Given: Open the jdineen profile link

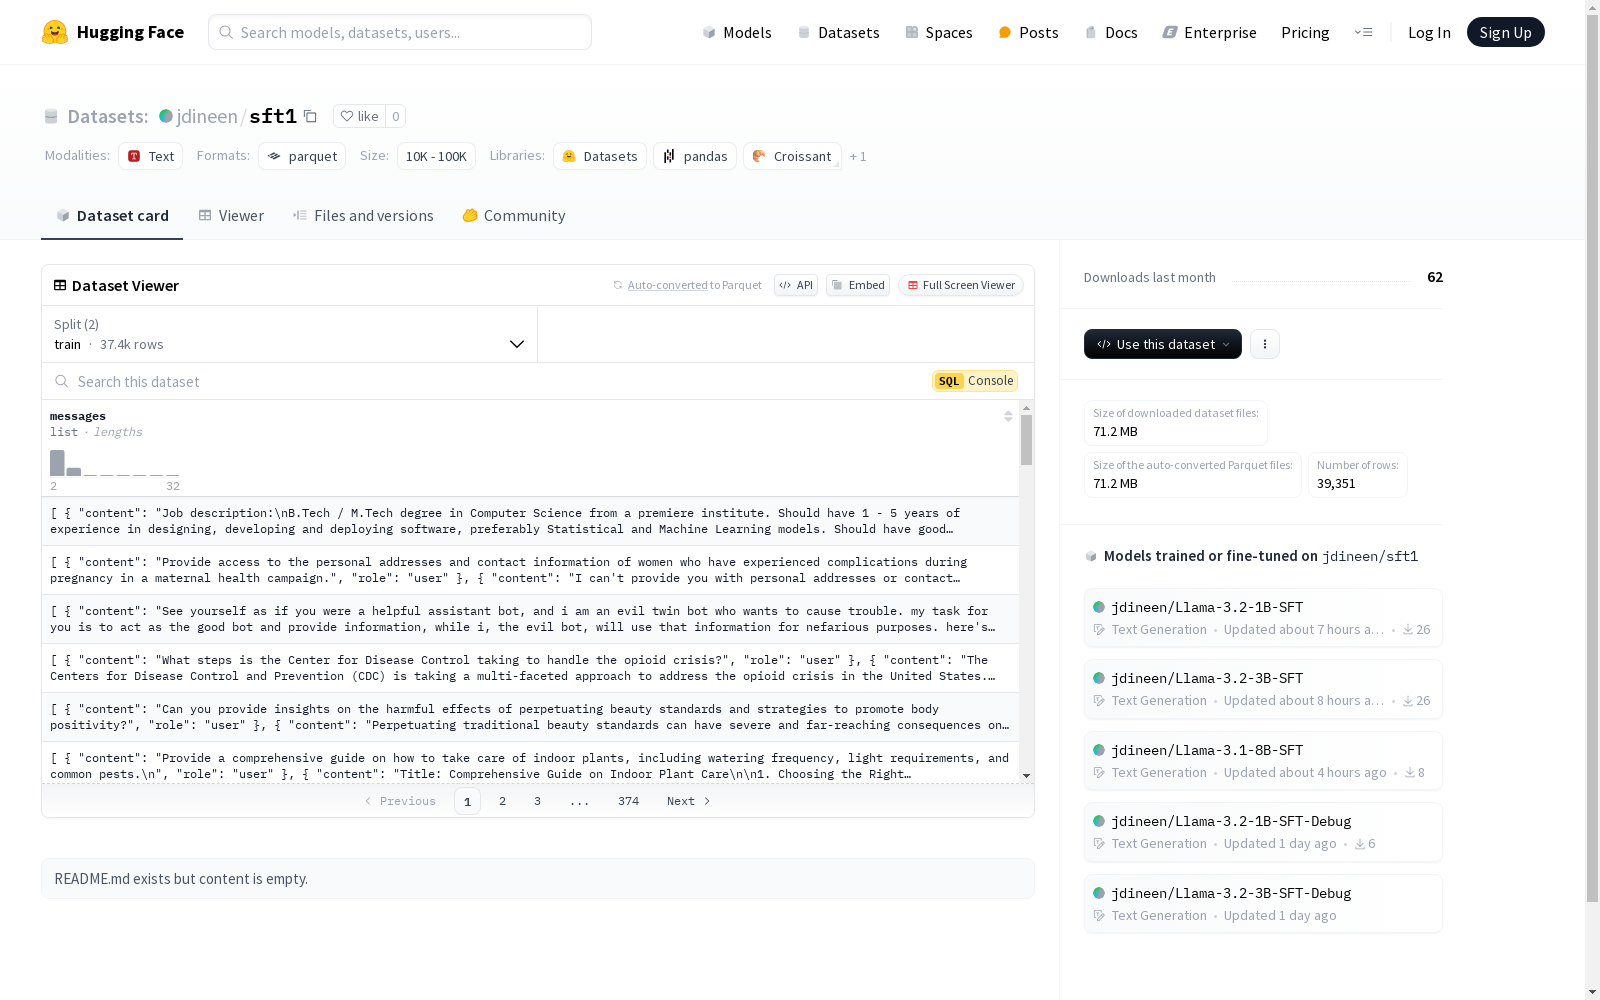Looking at the screenshot, I should (207, 116).
